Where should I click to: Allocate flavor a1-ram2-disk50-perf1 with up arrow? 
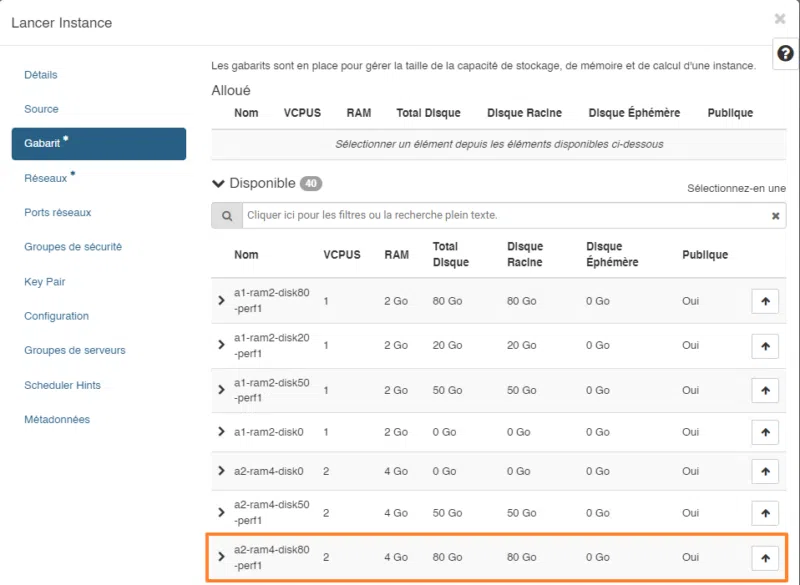pyautogui.click(x=764, y=390)
